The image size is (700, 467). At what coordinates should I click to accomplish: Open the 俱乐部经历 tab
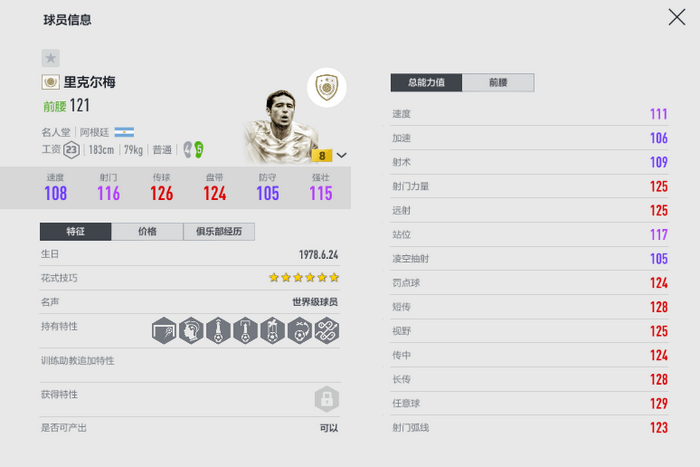point(219,231)
